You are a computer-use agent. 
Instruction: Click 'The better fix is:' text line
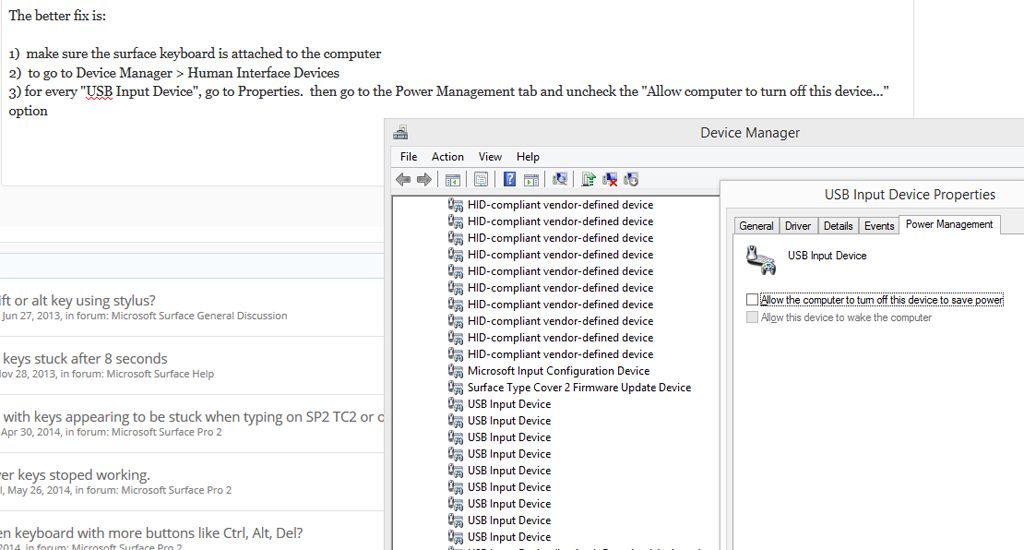pyautogui.click(x=57, y=16)
